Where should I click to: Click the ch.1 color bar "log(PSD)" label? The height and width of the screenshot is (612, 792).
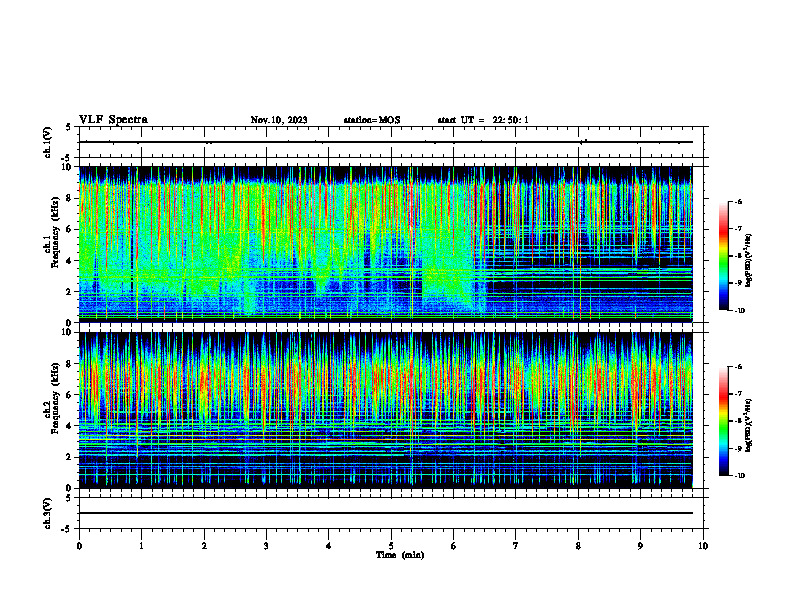tap(749, 261)
